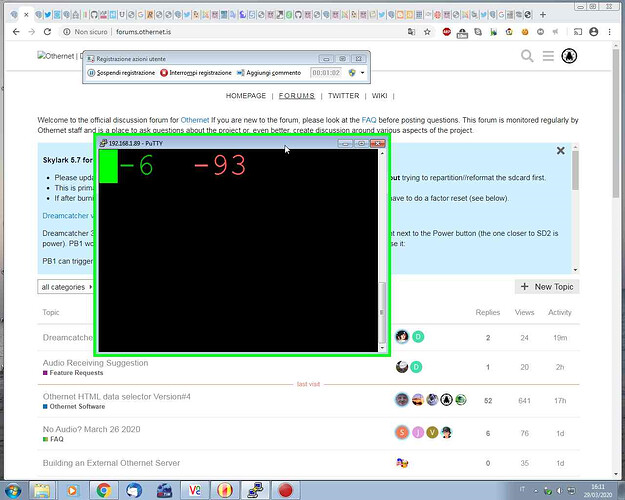This screenshot has height=500, width=625.
Task: Select FORUMS in the site navigation
Action: pos(297,96)
